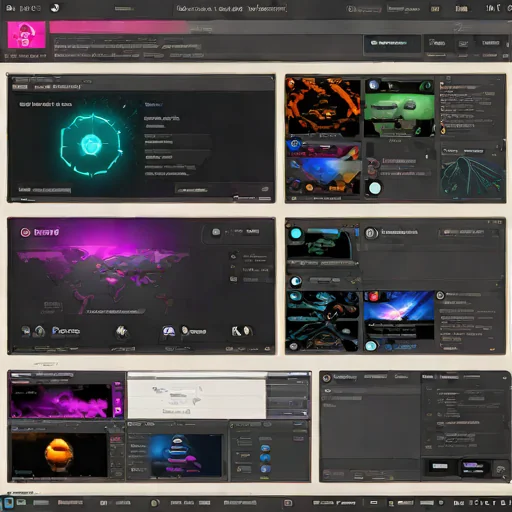The image size is (512, 512).
Task: Click the highlighted blue taskbar icon at the far left
Action: click(8, 502)
